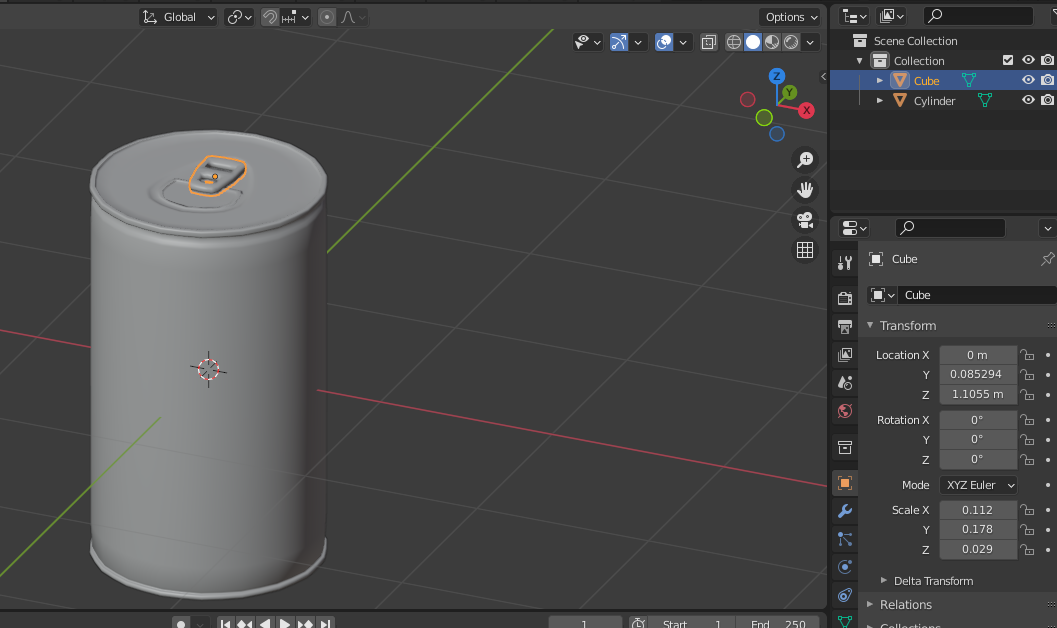Open the Physics properties tab
The width and height of the screenshot is (1057, 628).
pyautogui.click(x=845, y=567)
